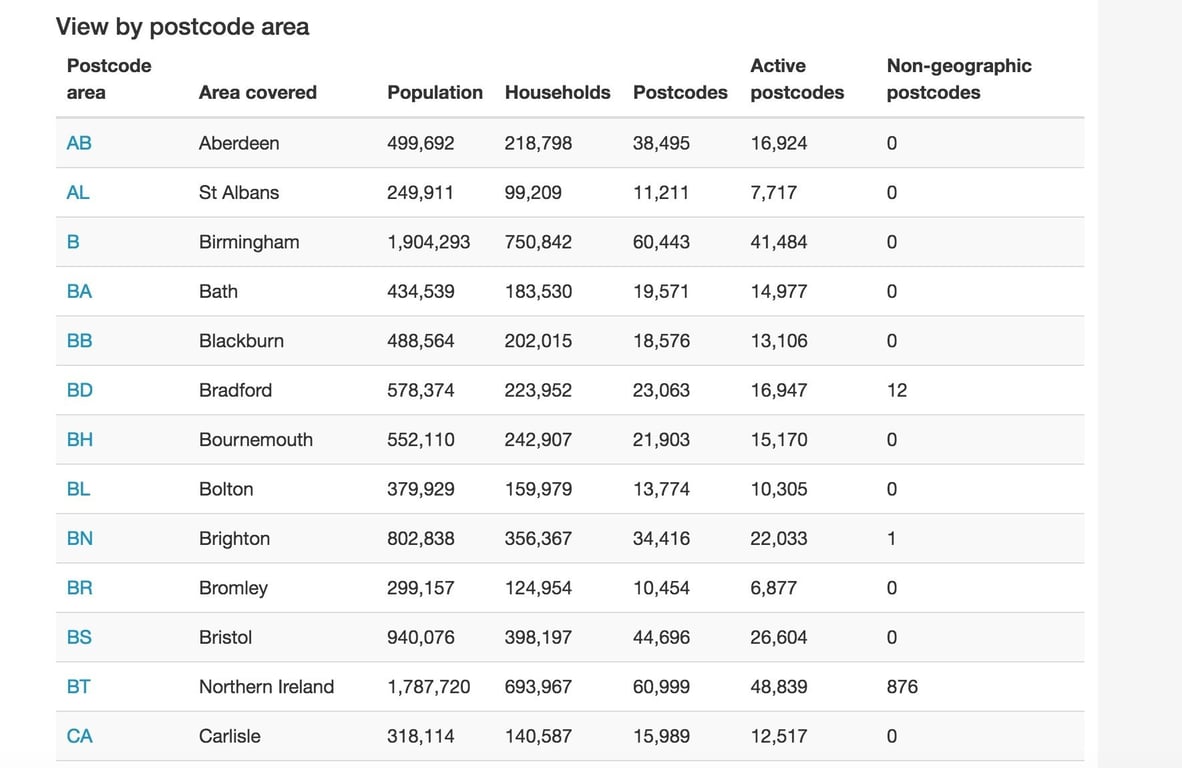Open the BR Bromley postcode link
The width and height of the screenshot is (1182, 768).
pyautogui.click(x=79, y=588)
